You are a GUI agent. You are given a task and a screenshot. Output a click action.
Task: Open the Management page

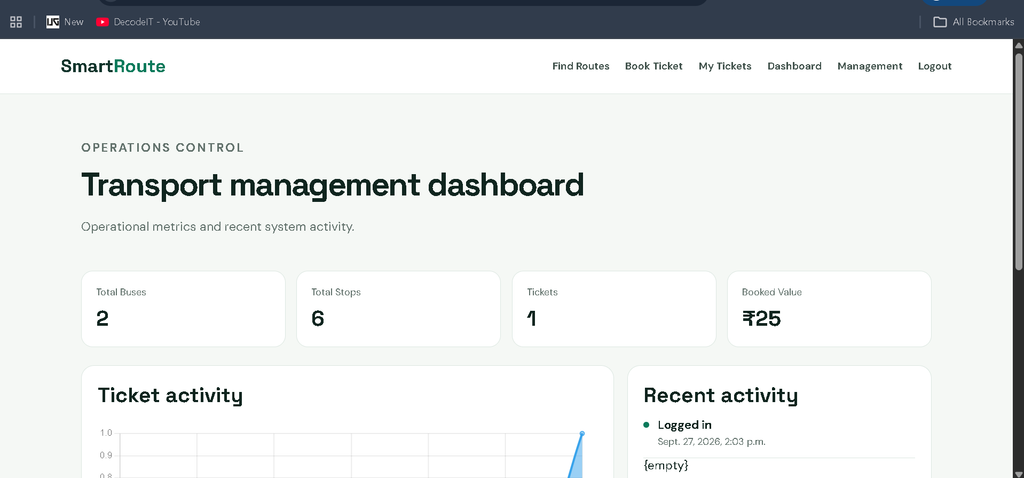point(870,66)
